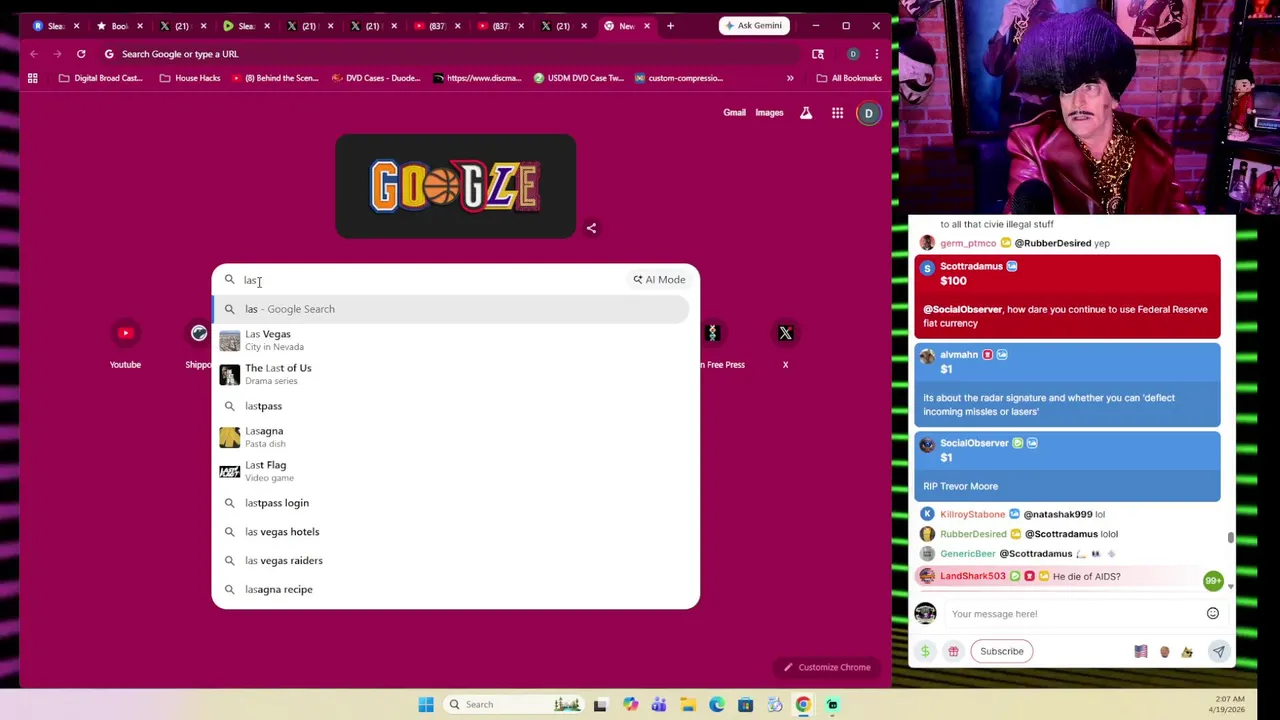This screenshot has height=720, width=1280.
Task: Send chat message with paper plane icon
Action: (x=1218, y=651)
